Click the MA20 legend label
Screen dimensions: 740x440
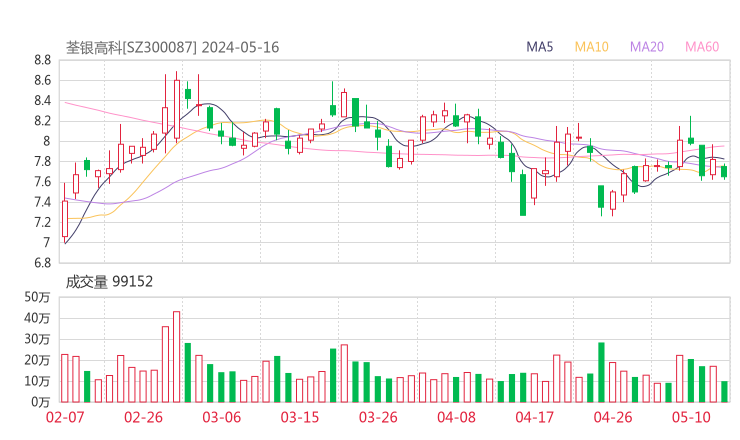point(647,47)
